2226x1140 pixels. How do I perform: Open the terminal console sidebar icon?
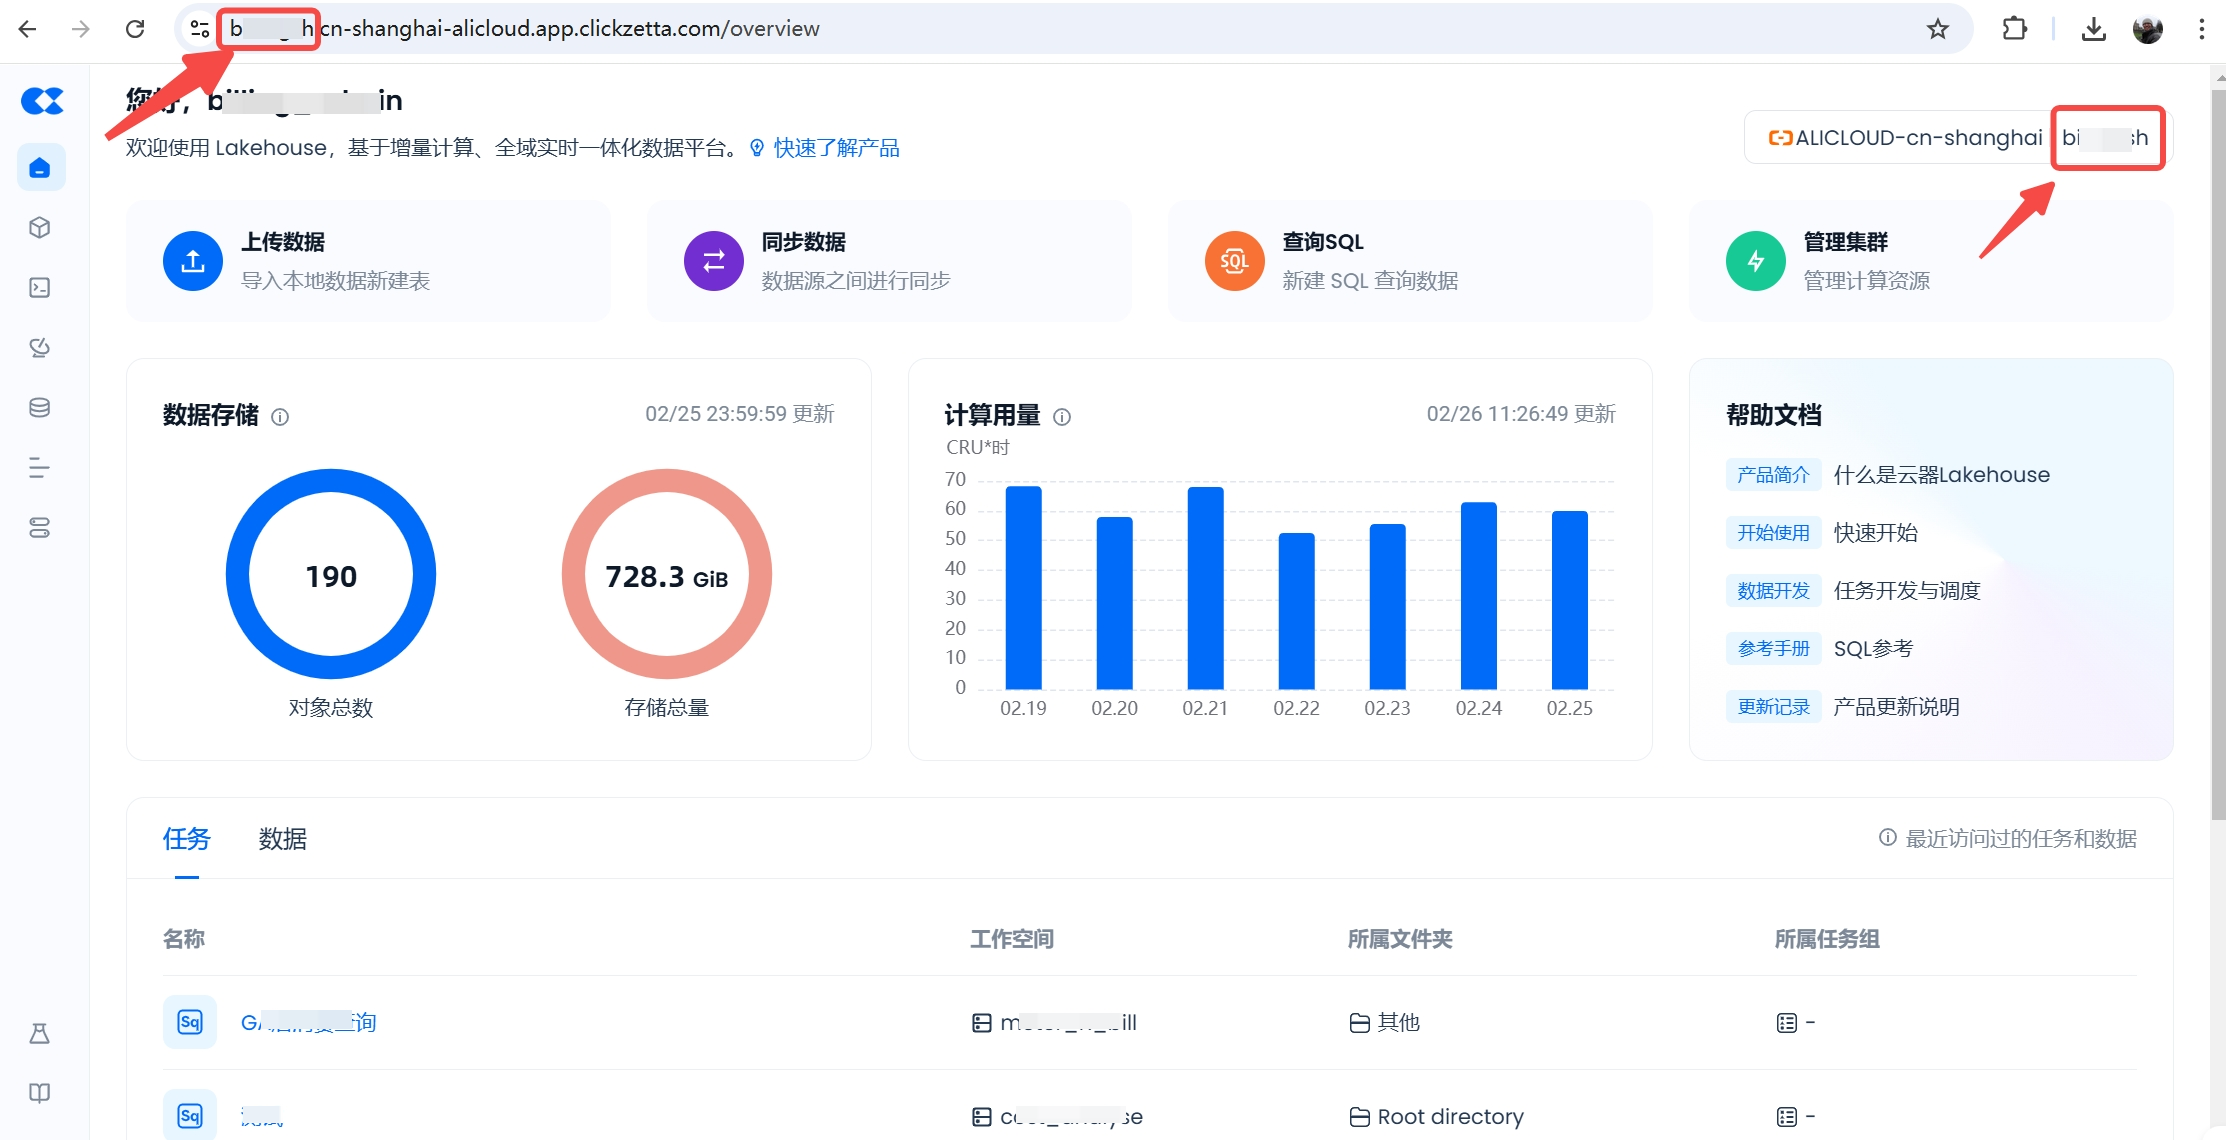coord(40,288)
